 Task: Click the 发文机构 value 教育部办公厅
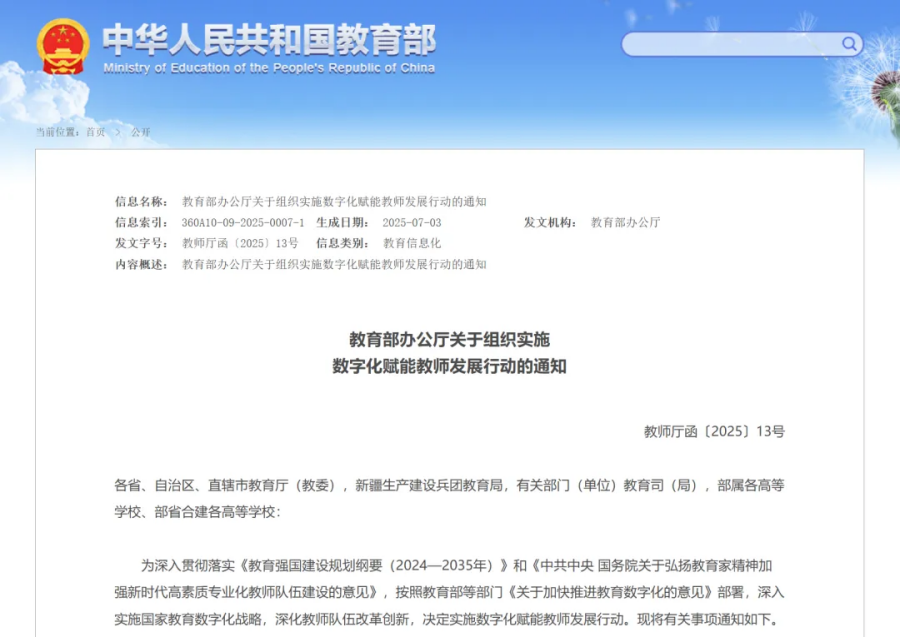624,222
